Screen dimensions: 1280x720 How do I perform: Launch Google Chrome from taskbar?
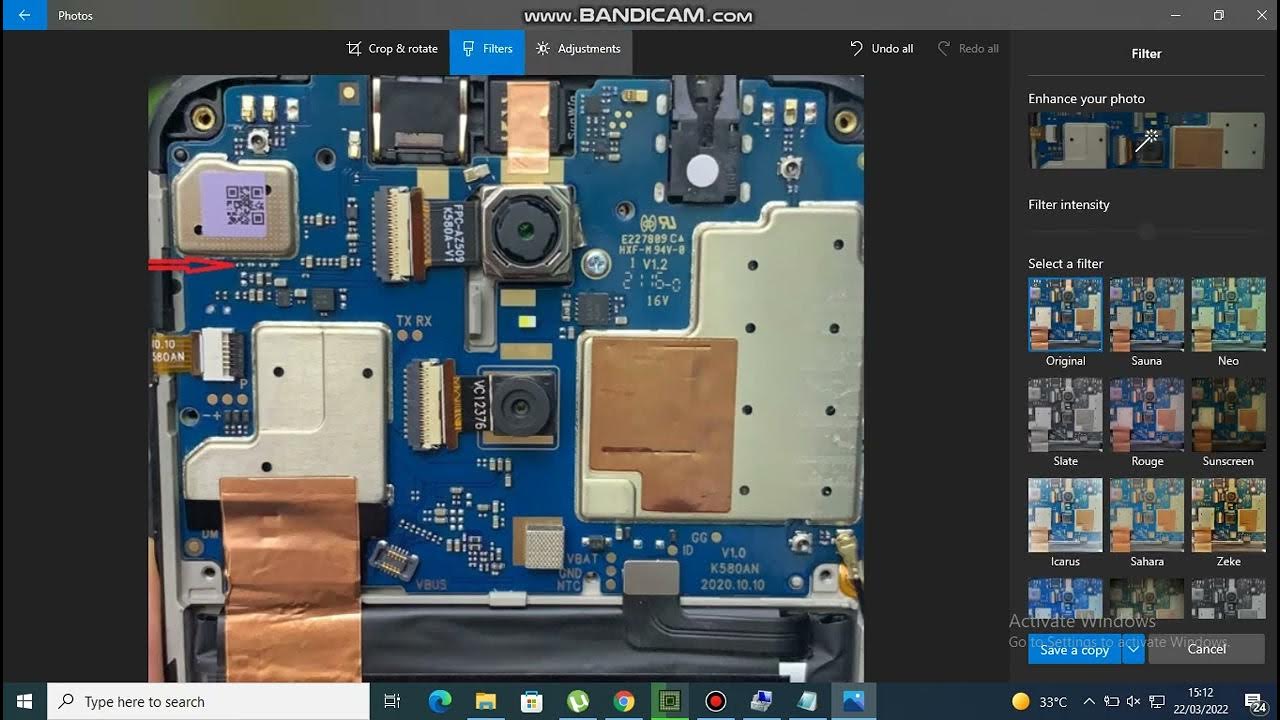tap(624, 702)
